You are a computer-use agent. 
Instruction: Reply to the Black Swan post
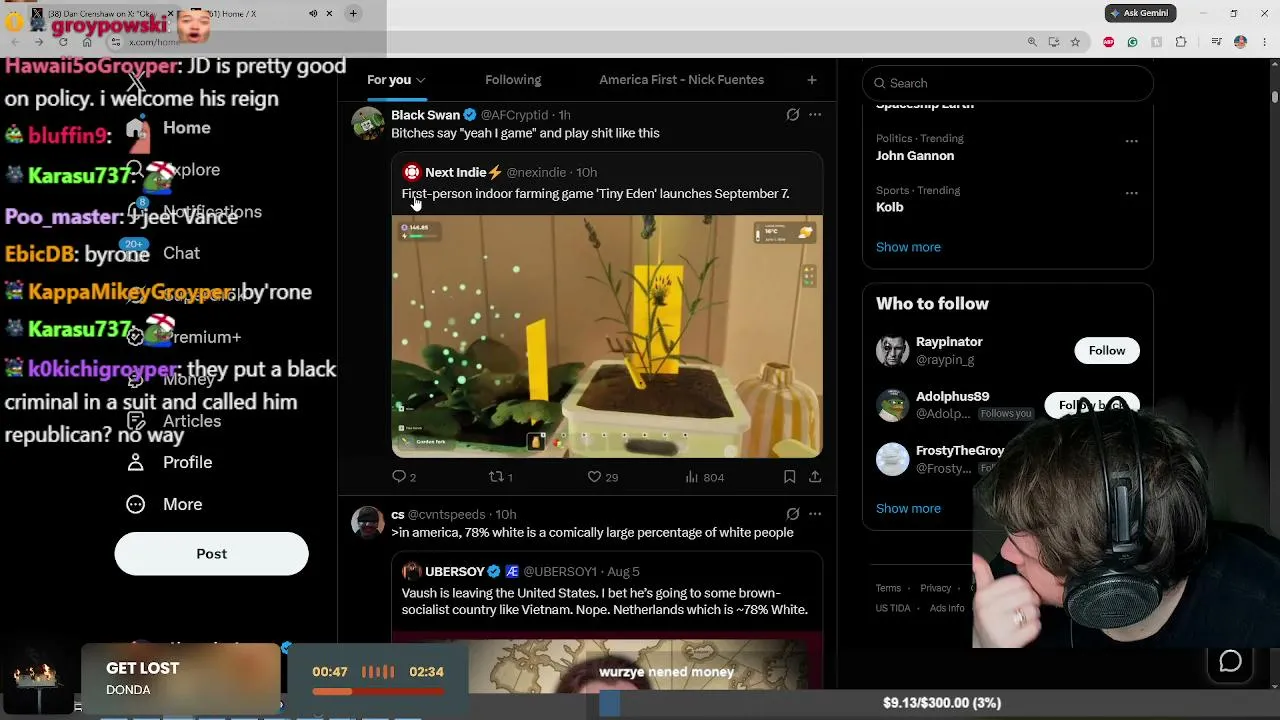404,477
